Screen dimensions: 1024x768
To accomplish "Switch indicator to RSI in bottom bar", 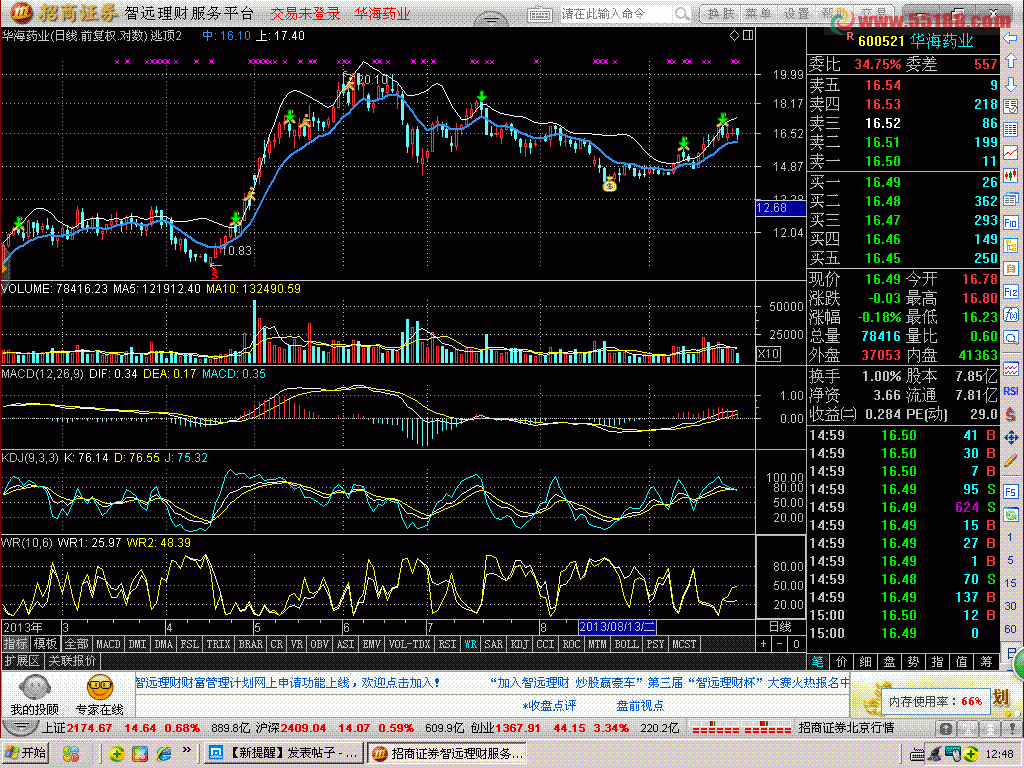I will 447,644.
